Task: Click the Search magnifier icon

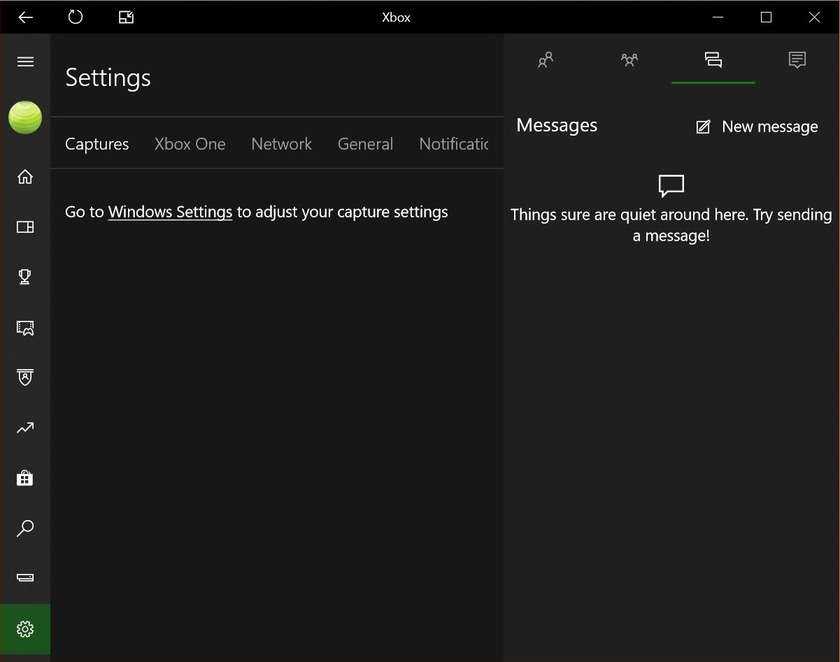Action: (x=25, y=528)
